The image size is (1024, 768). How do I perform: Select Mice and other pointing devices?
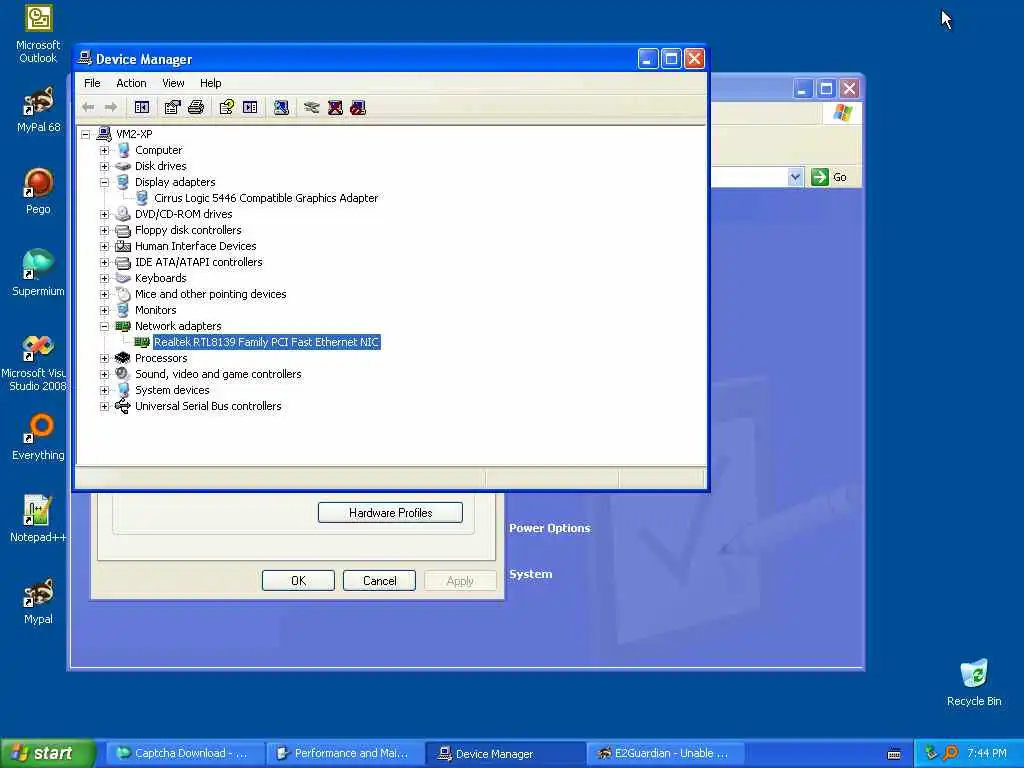click(210, 294)
